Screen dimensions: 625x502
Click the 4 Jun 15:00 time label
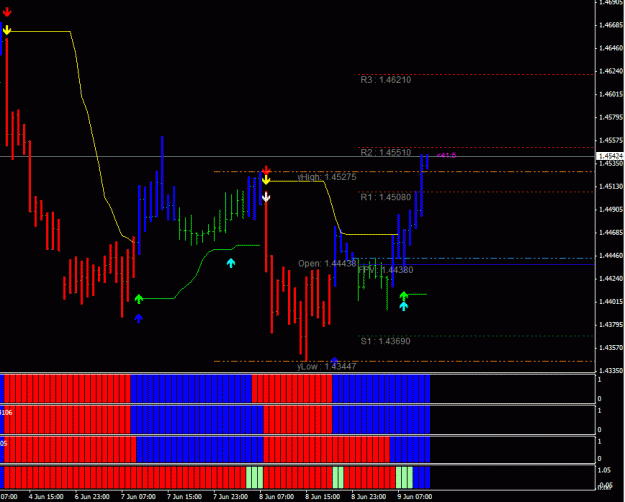pos(46,497)
